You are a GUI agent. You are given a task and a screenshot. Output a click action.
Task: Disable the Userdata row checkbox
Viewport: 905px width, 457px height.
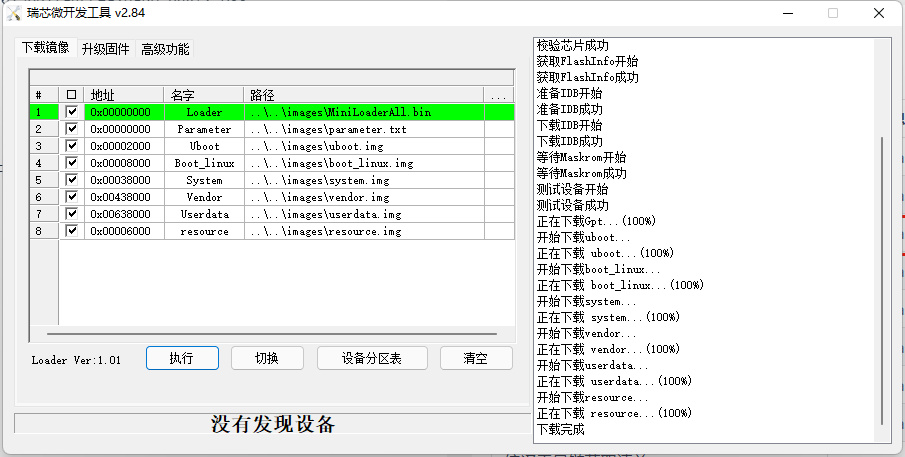click(71, 214)
